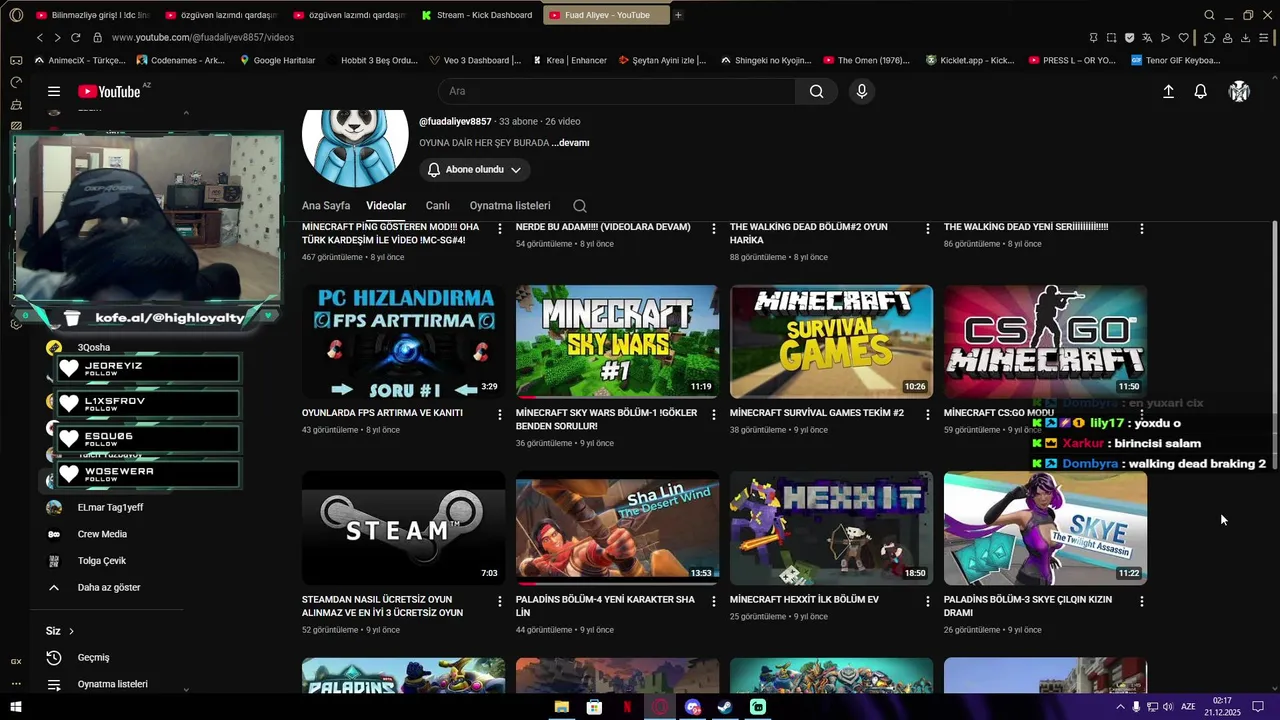Go back with the browser back arrow
Viewport: 1280px width, 720px height.
tap(40, 37)
